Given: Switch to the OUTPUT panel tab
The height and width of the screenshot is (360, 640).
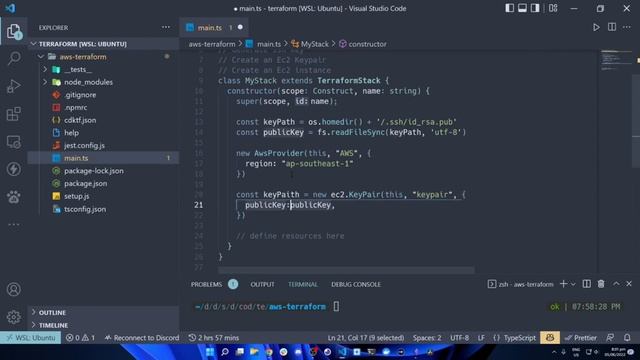Looking at the screenshot, I should pyautogui.click(x=262, y=284).
